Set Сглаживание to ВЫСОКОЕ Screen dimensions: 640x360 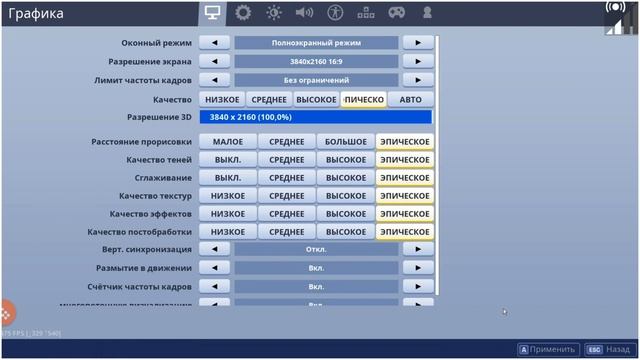click(x=346, y=178)
